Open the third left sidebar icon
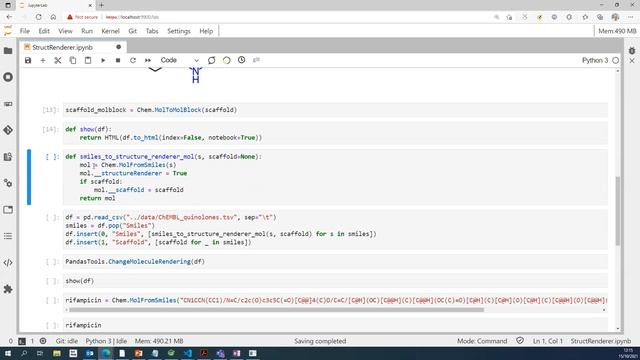Viewport: 640px width, 360px height. 8,104
